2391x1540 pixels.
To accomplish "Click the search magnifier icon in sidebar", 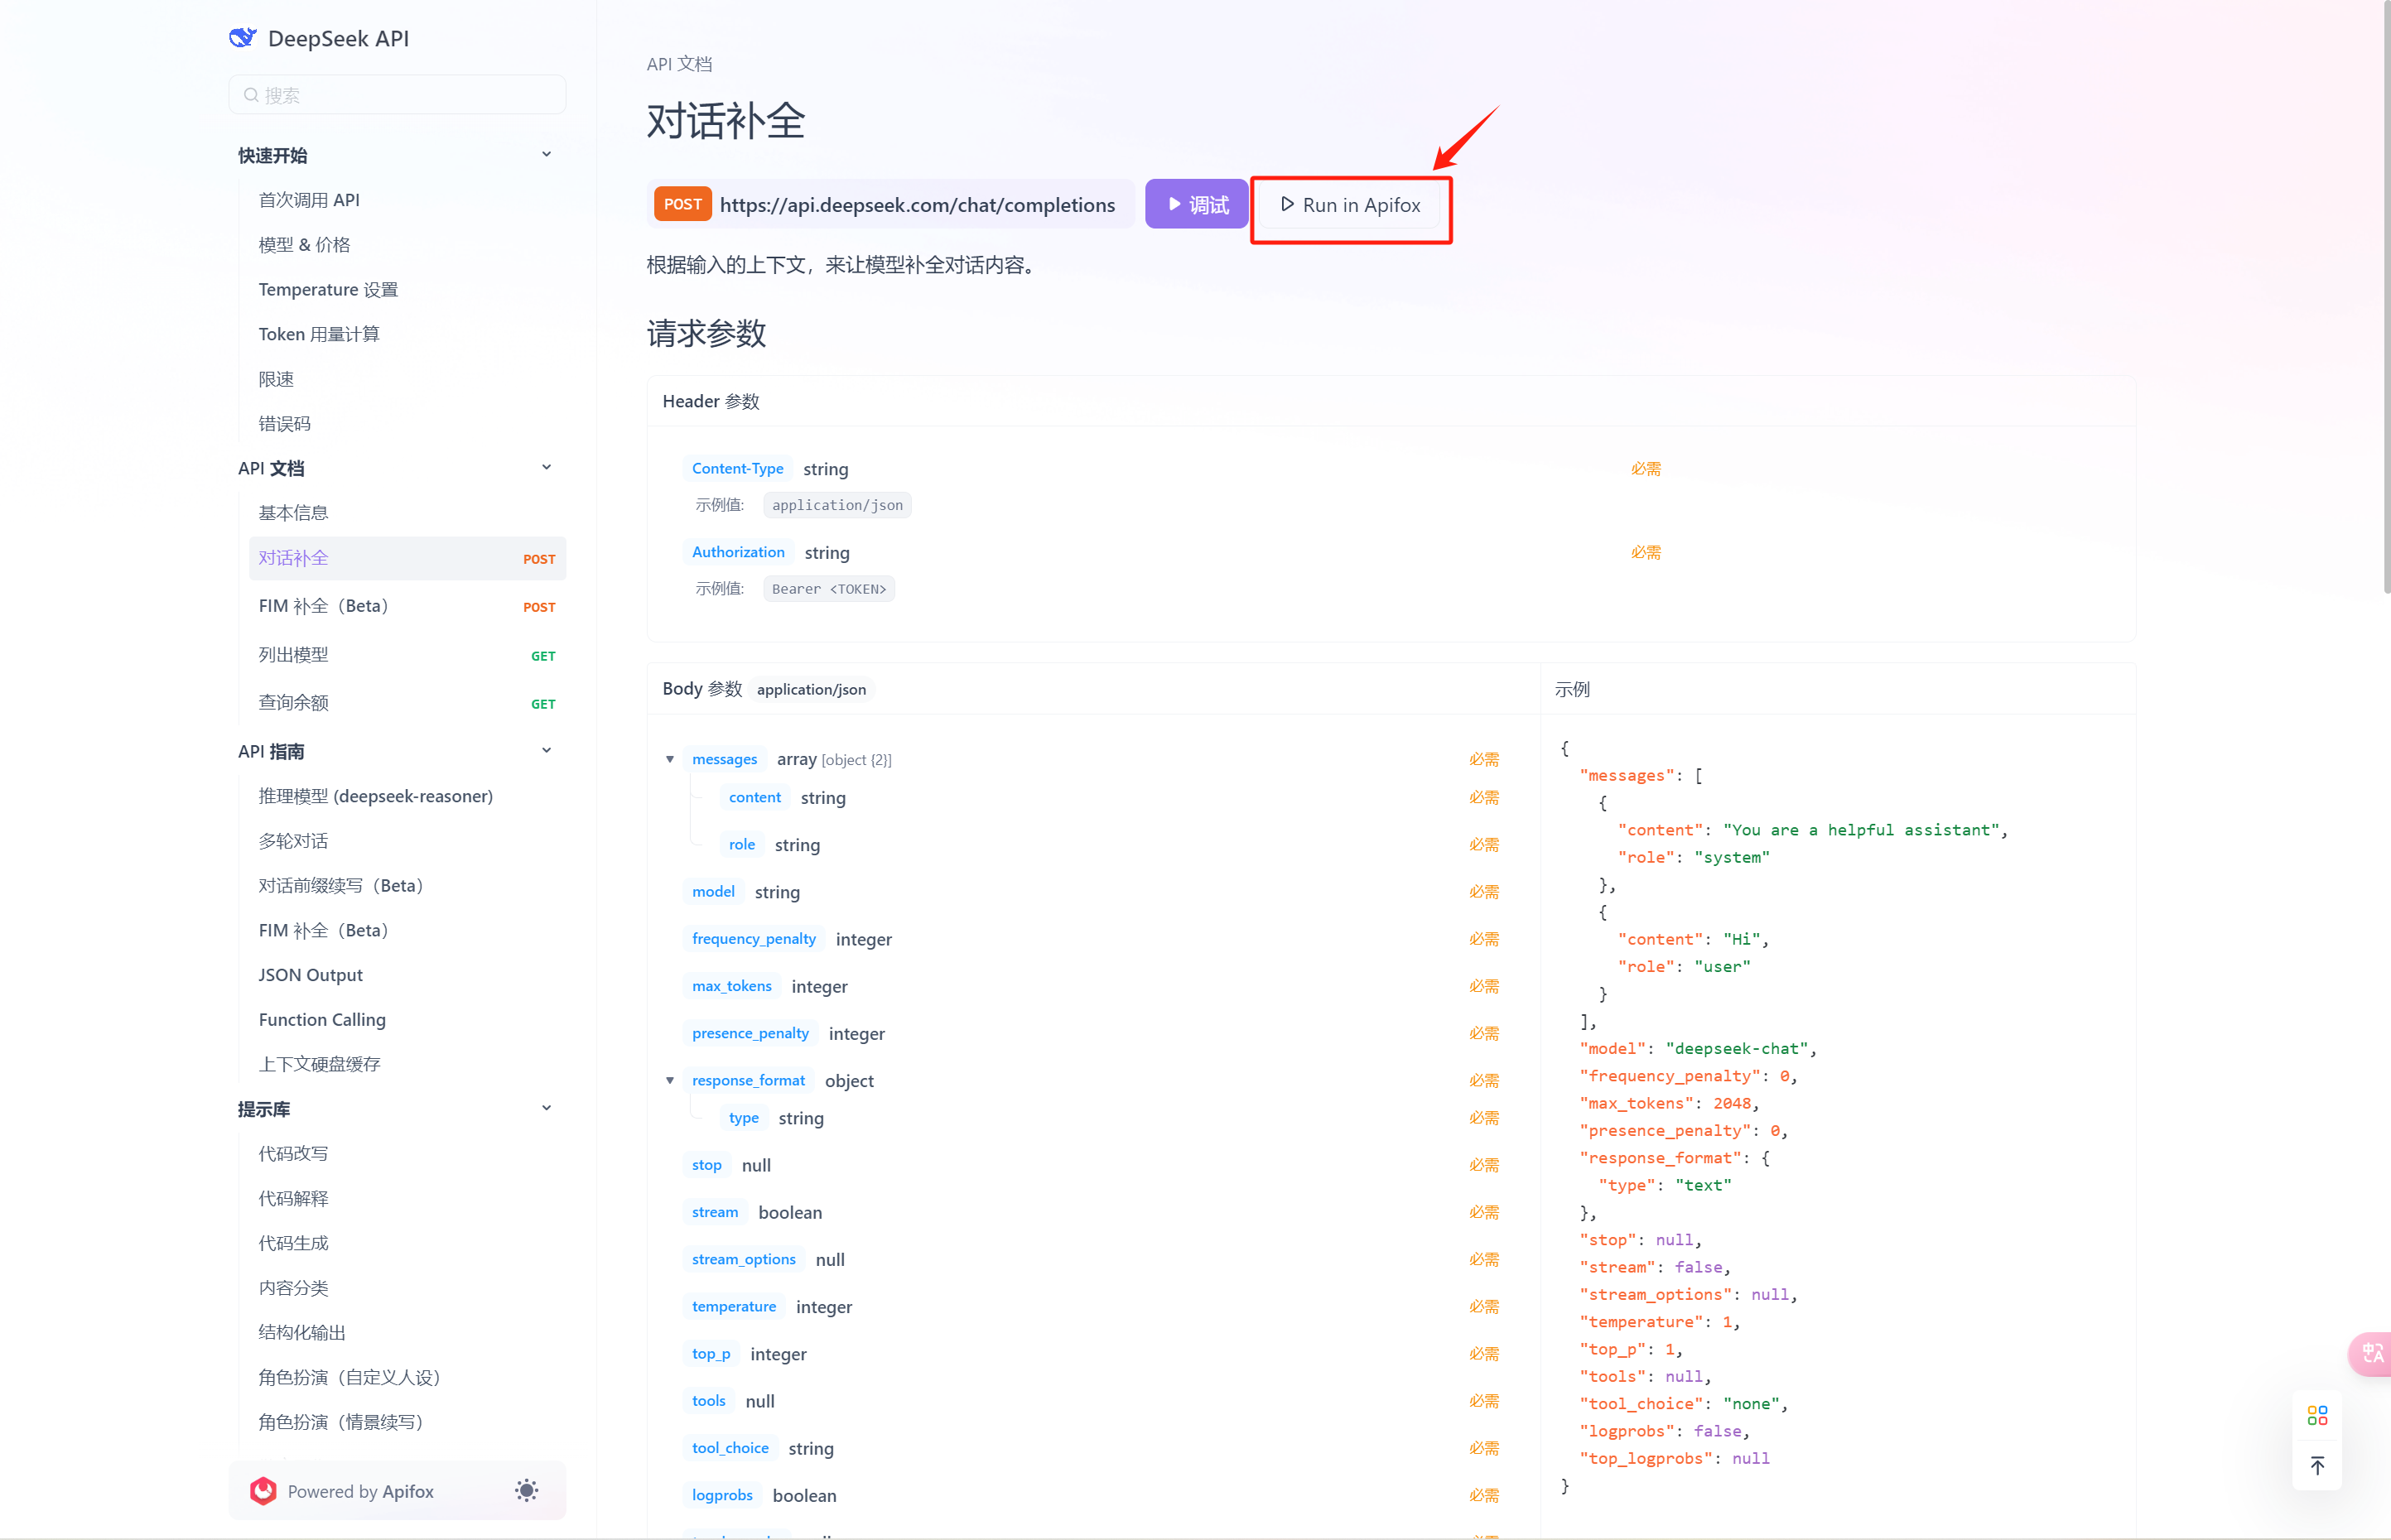I will pos(252,94).
